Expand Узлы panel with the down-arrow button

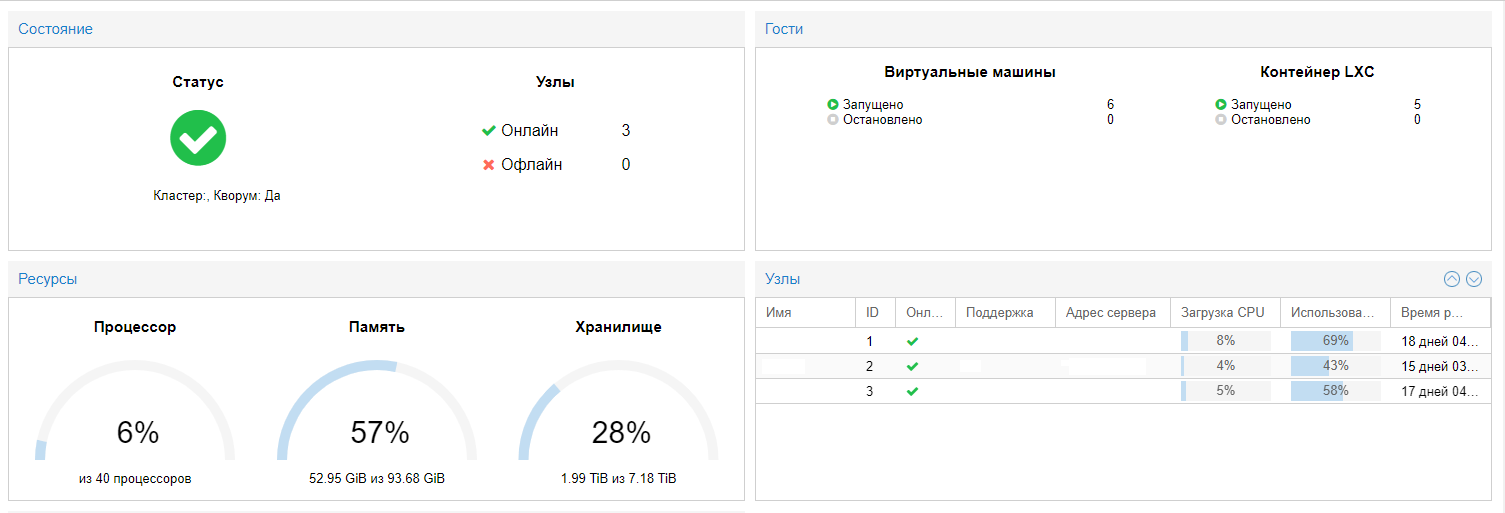(1472, 279)
